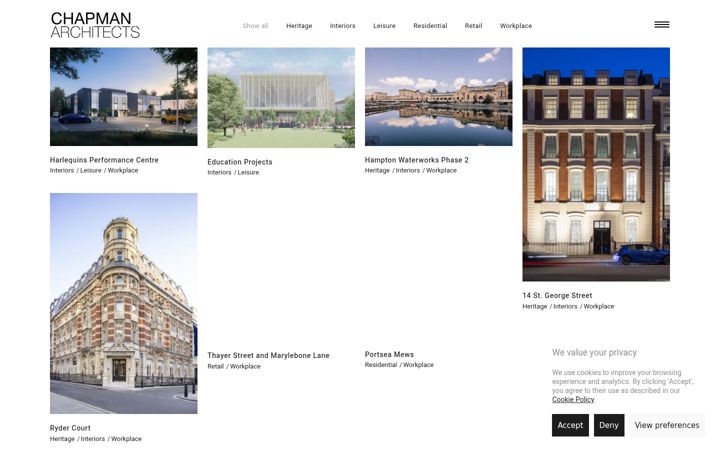720x450 pixels.
Task: View the Hampton Waterworks Phase 2 image
Action: point(439,97)
